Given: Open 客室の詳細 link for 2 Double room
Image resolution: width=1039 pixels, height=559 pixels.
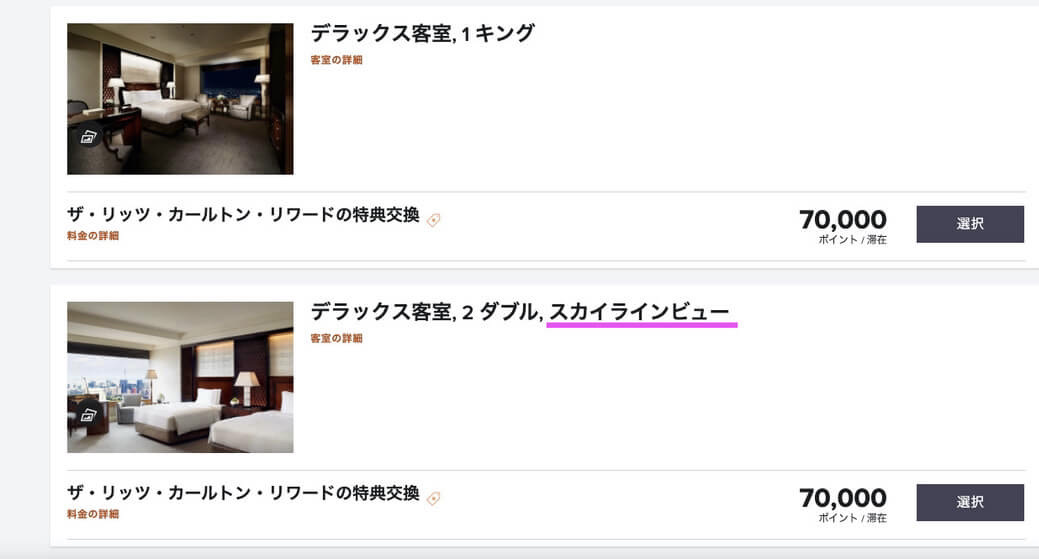Looking at the screenshot, I should tap(337, 338).
